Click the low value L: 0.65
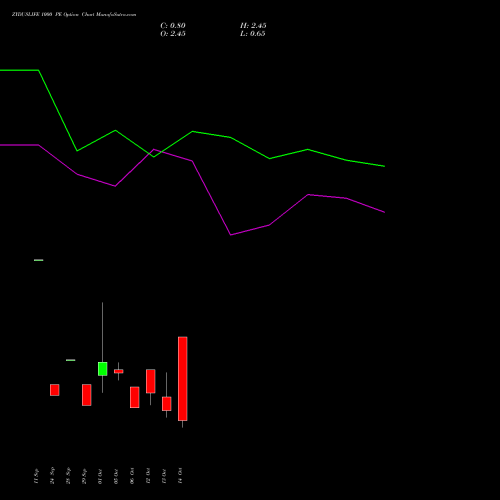This screenshot has width=500, height=500. 253,34
